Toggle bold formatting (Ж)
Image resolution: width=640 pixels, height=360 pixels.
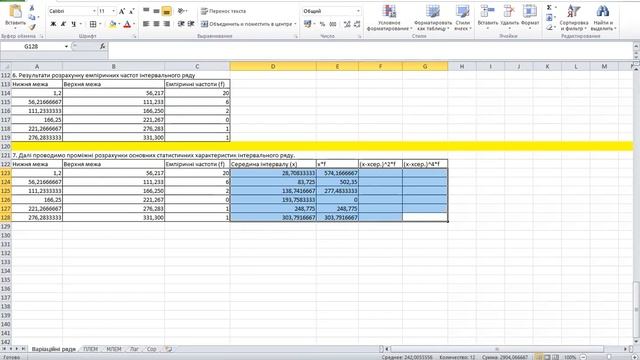tap(53, 24)
